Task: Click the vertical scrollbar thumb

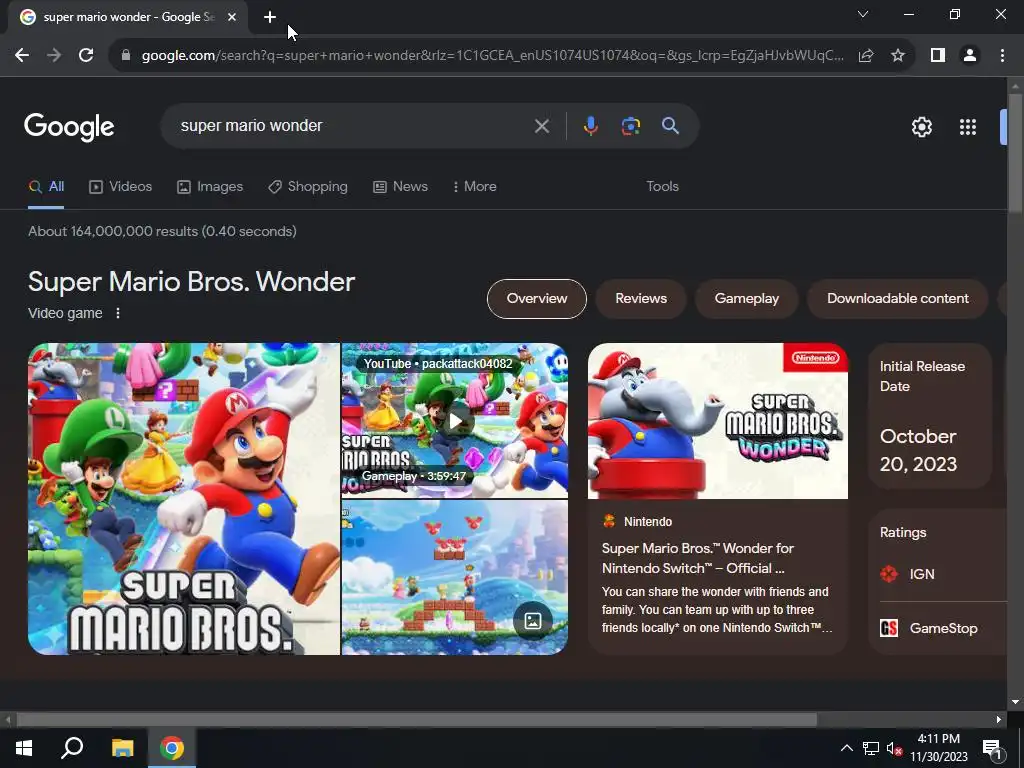Action: click(x=1015, y=153)
